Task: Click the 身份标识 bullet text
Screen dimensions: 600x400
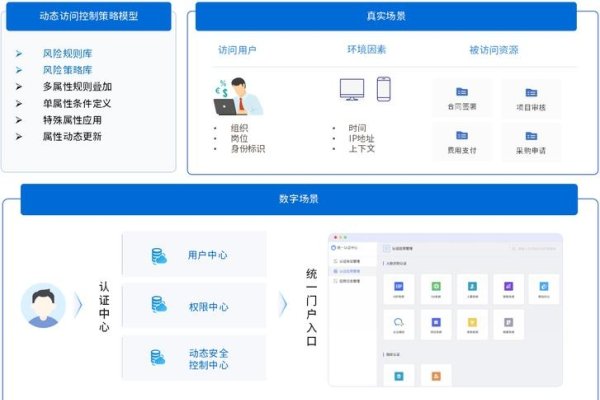Action: pyautogui.click(x=248, y=149)
